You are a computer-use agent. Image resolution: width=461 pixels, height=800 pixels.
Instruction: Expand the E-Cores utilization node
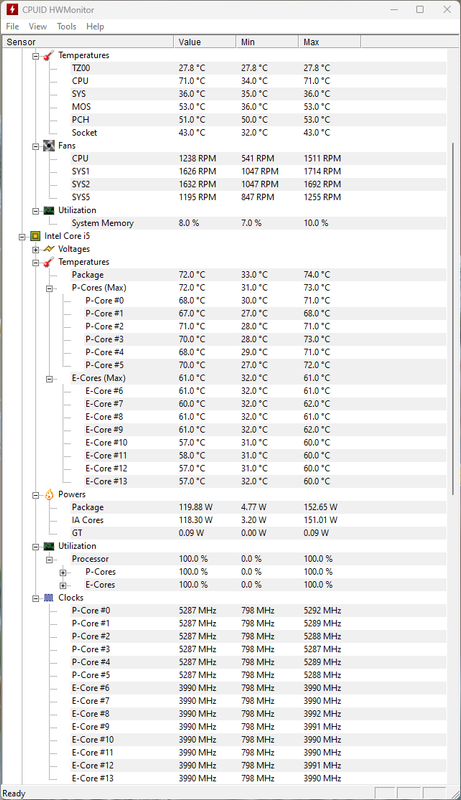63,585
